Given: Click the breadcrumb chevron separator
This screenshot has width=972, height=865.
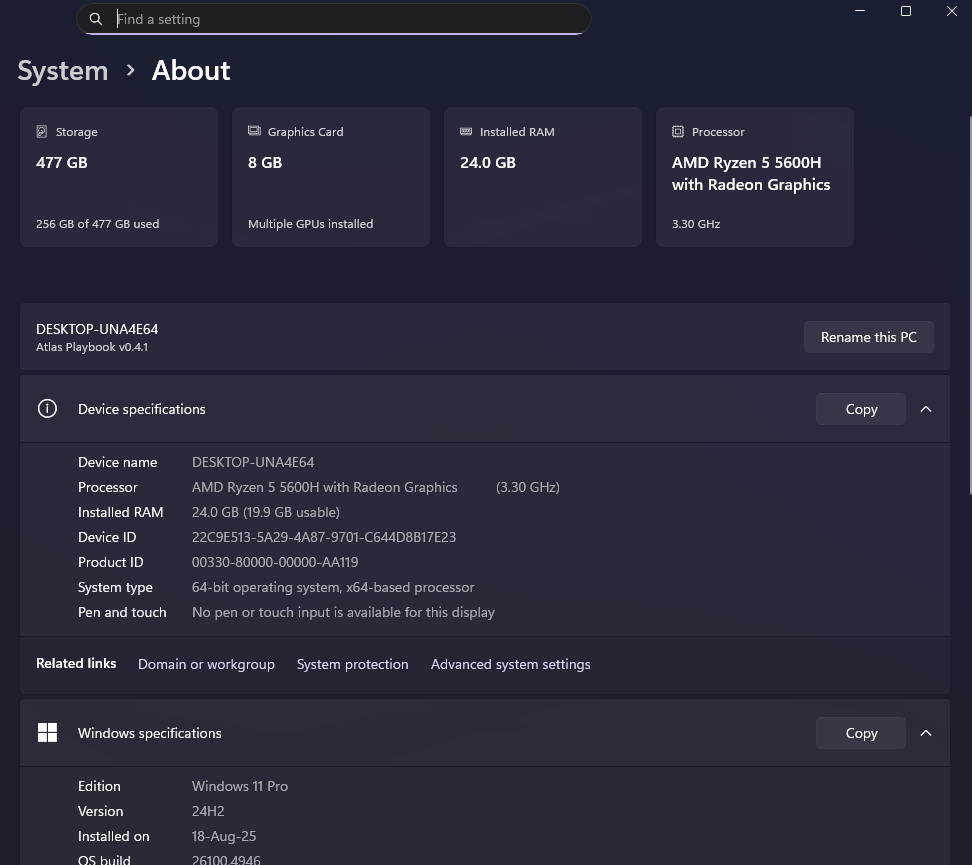Looking at the screenshot, I should pyautogui.click(x=130, y=70).
